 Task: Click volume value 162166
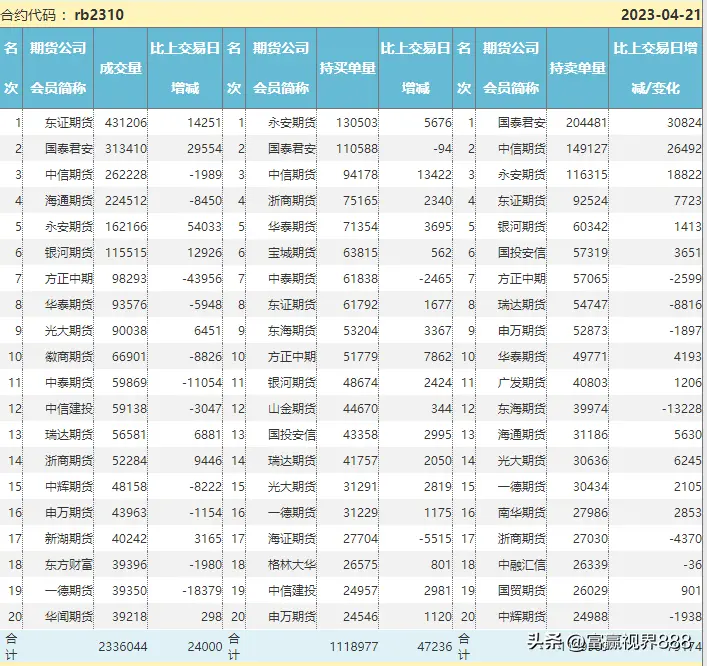126,227
